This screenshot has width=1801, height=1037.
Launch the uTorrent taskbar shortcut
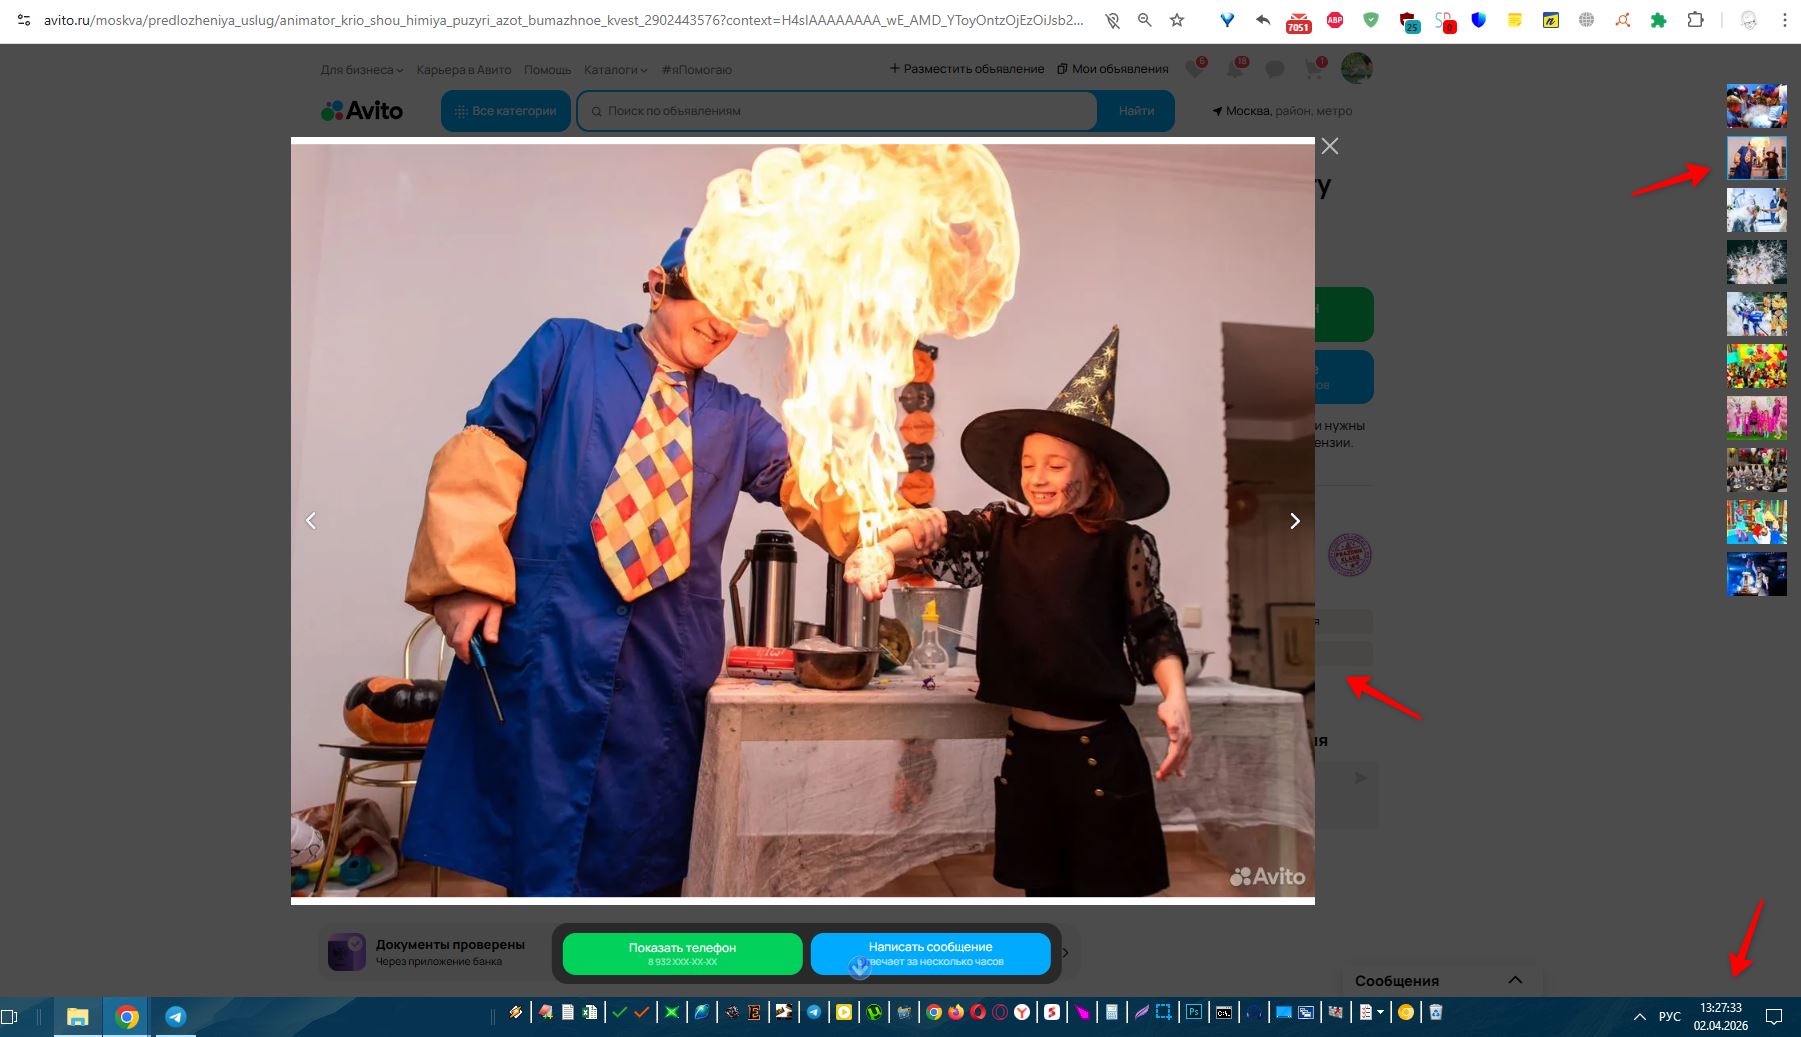[874, 1013]
